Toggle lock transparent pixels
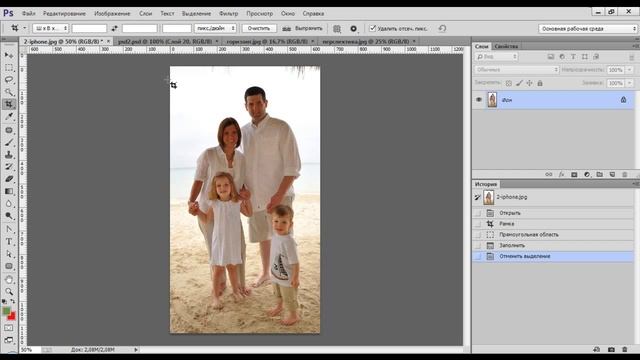 click(509, 83)
